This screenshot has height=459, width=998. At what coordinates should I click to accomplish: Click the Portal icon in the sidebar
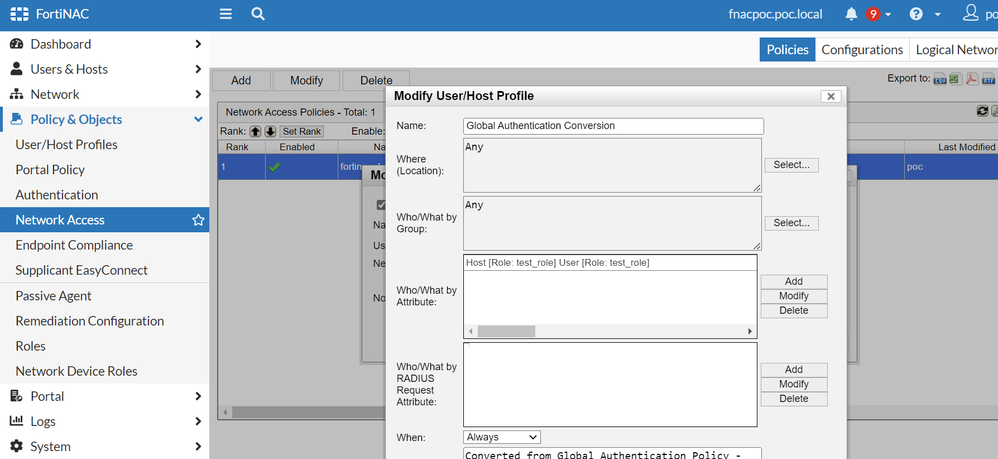tap(17, 396)
